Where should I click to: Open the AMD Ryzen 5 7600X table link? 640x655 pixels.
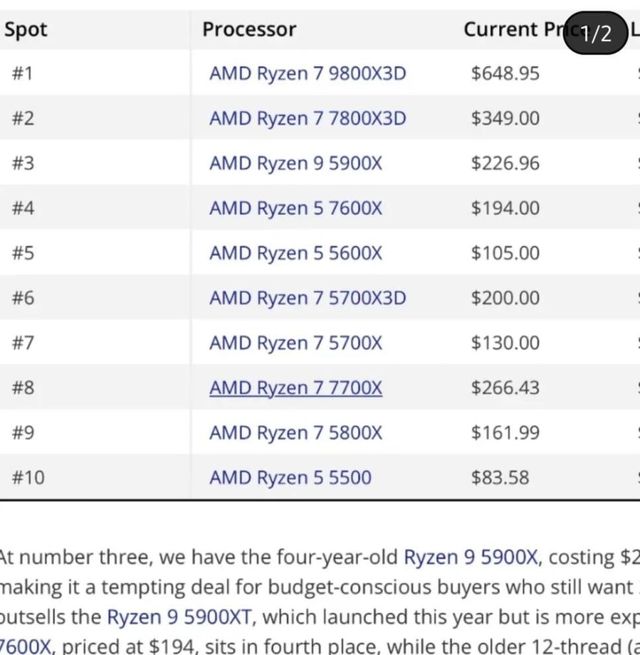tap(295, 208)
